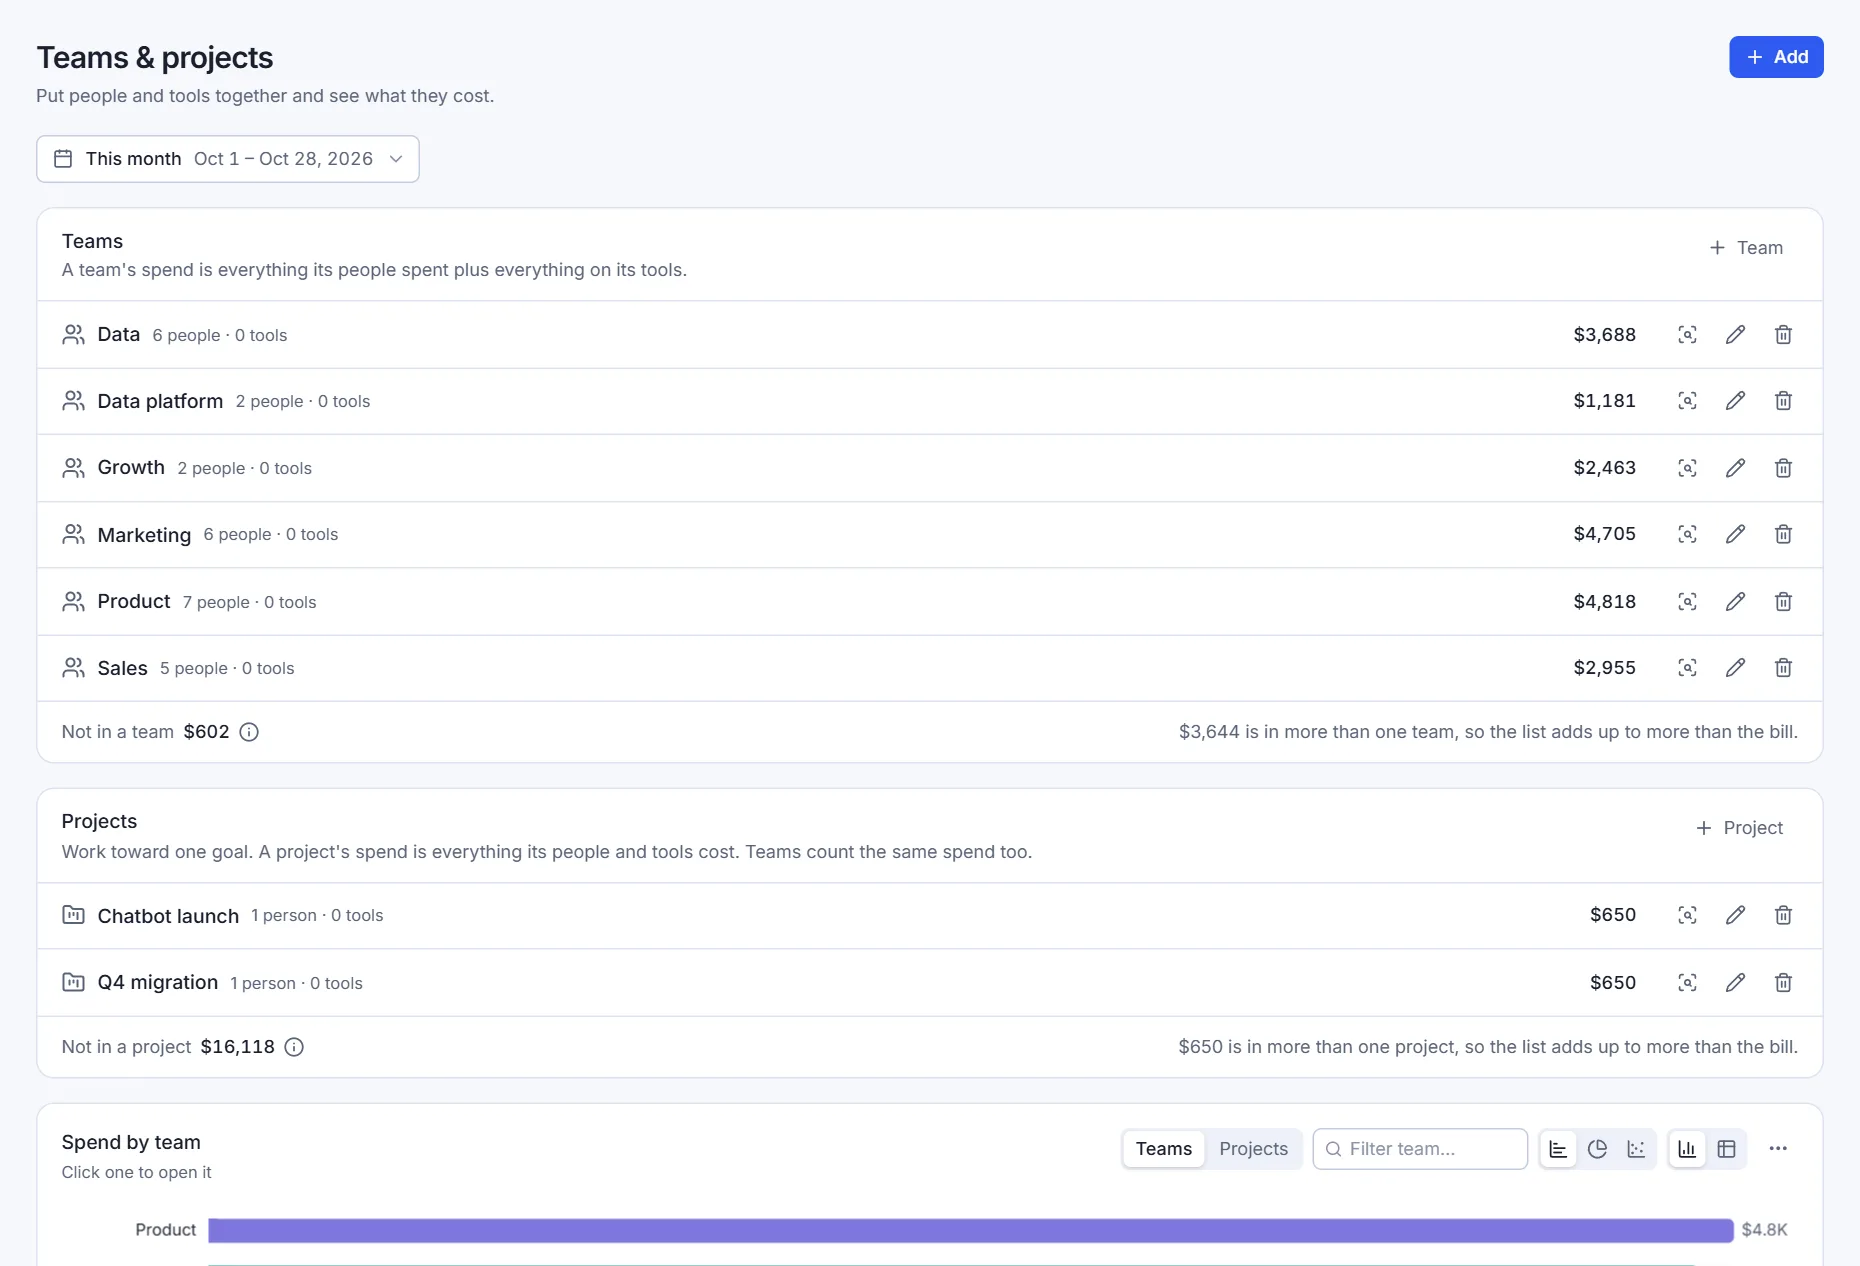
Task: Click the blue Add button
Action: pos(1776,57)
